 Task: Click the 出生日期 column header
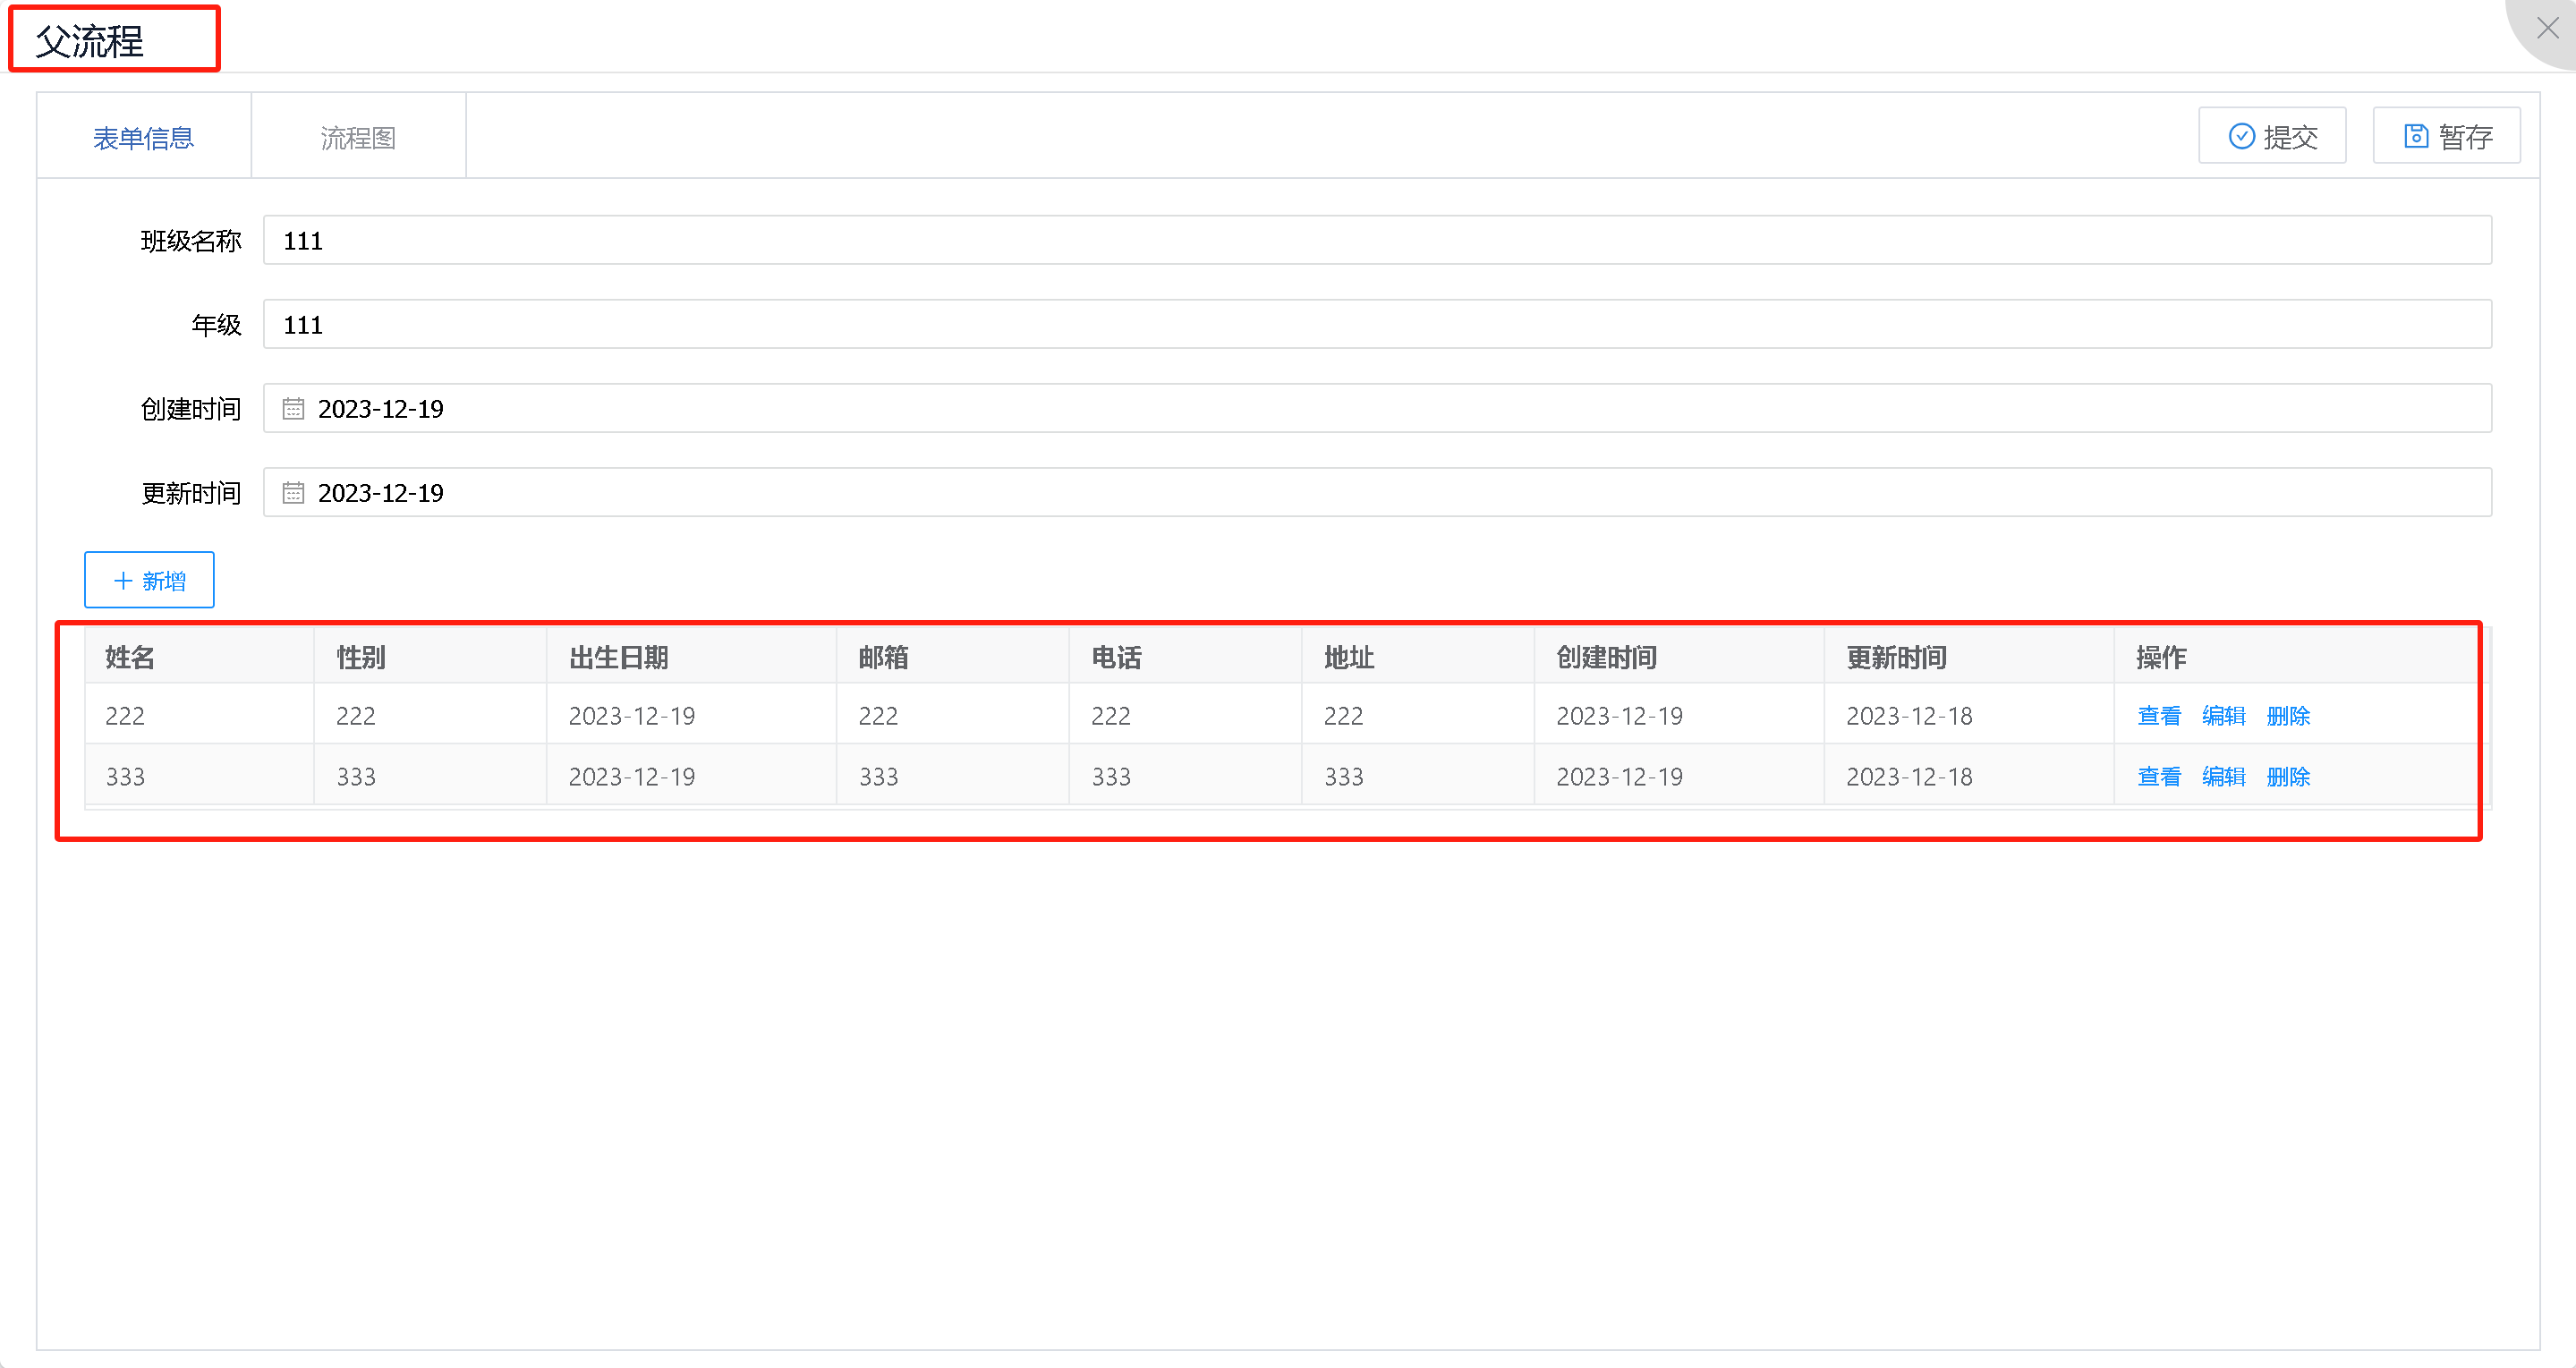tap(619, 657)
